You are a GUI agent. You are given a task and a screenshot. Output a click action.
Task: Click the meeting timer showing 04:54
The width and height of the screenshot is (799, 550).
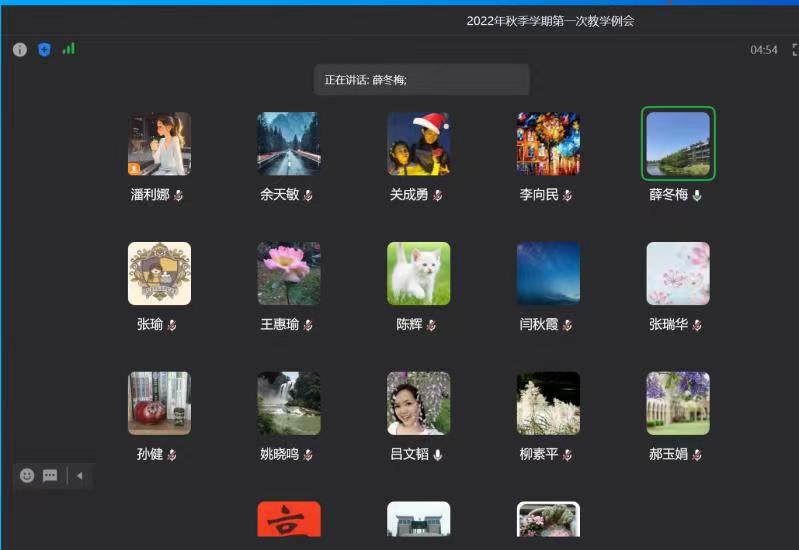(763, 50)
